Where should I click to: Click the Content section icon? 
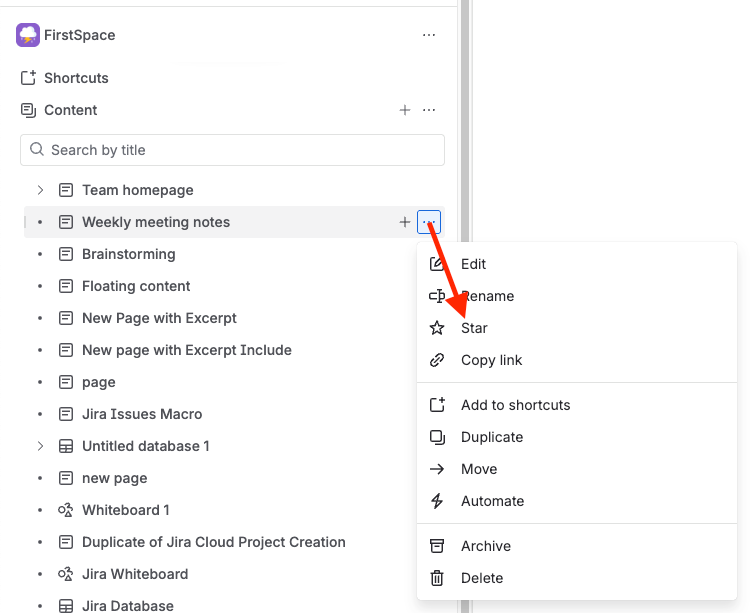point(28,110)
